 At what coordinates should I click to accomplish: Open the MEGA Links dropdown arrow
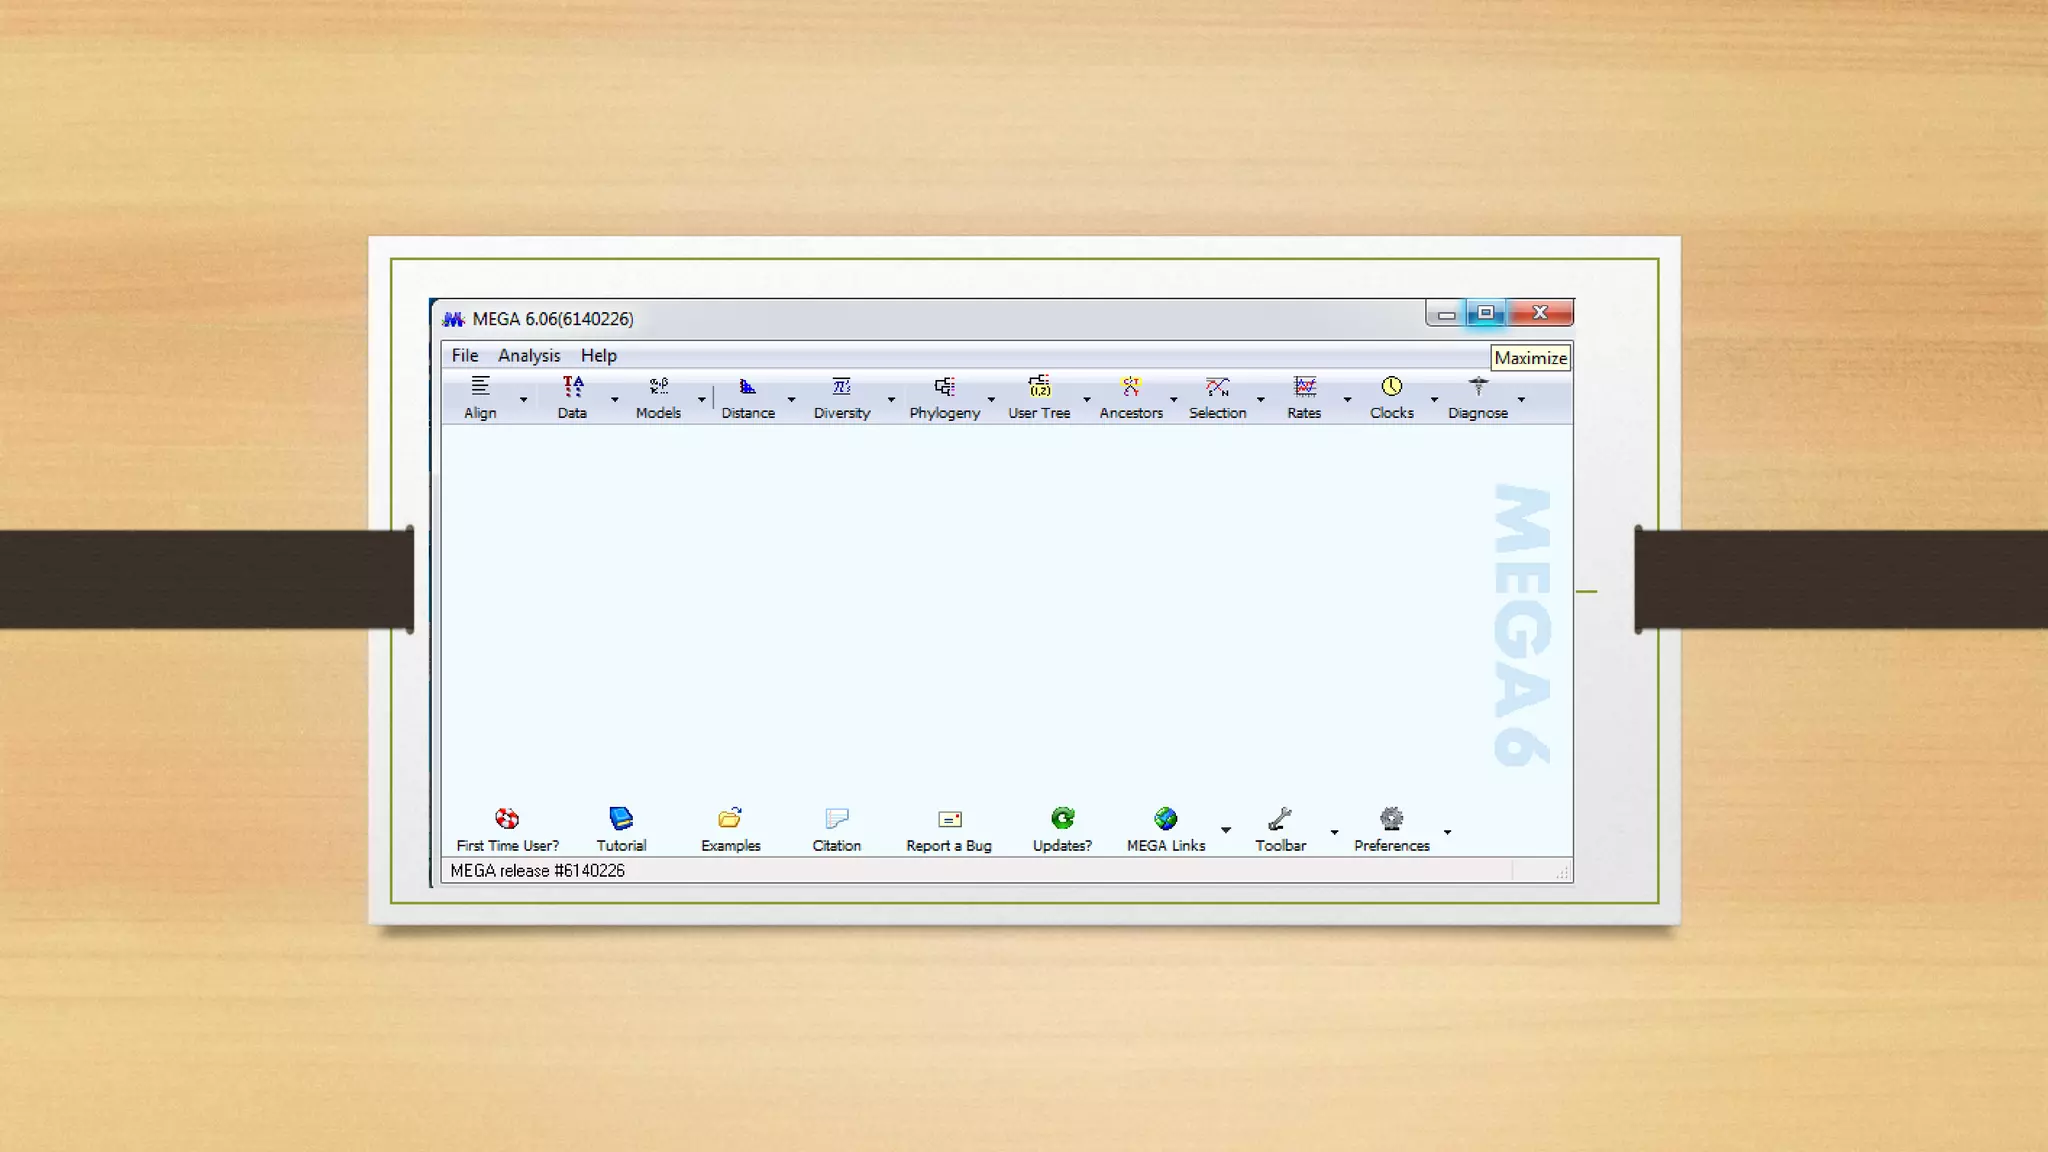(1226, 831)
